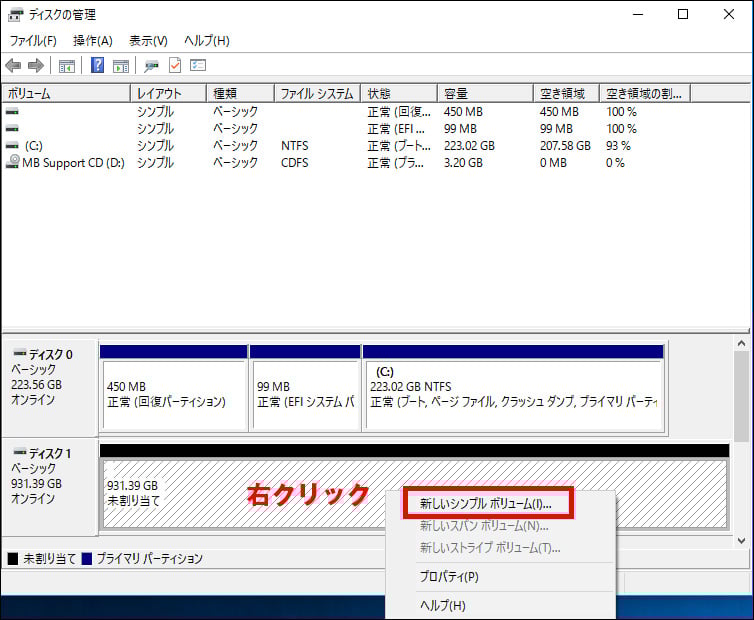Screen dimensions: 754x620
Task: Click the checkmark properties toolbar icon
Action: 175,65
